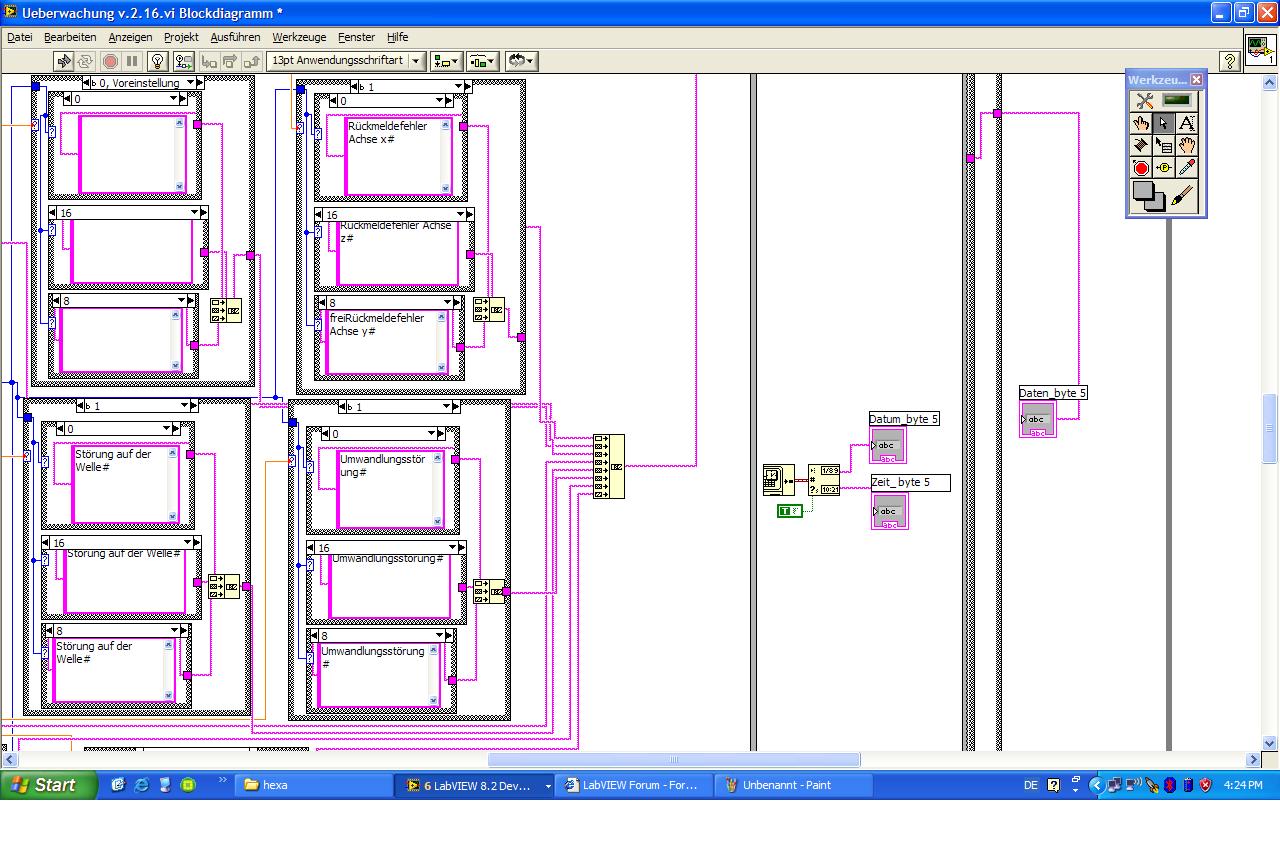Screen dimensions: 1280x851
Task: Open the Align Objects dropdown
Action: 446,61
